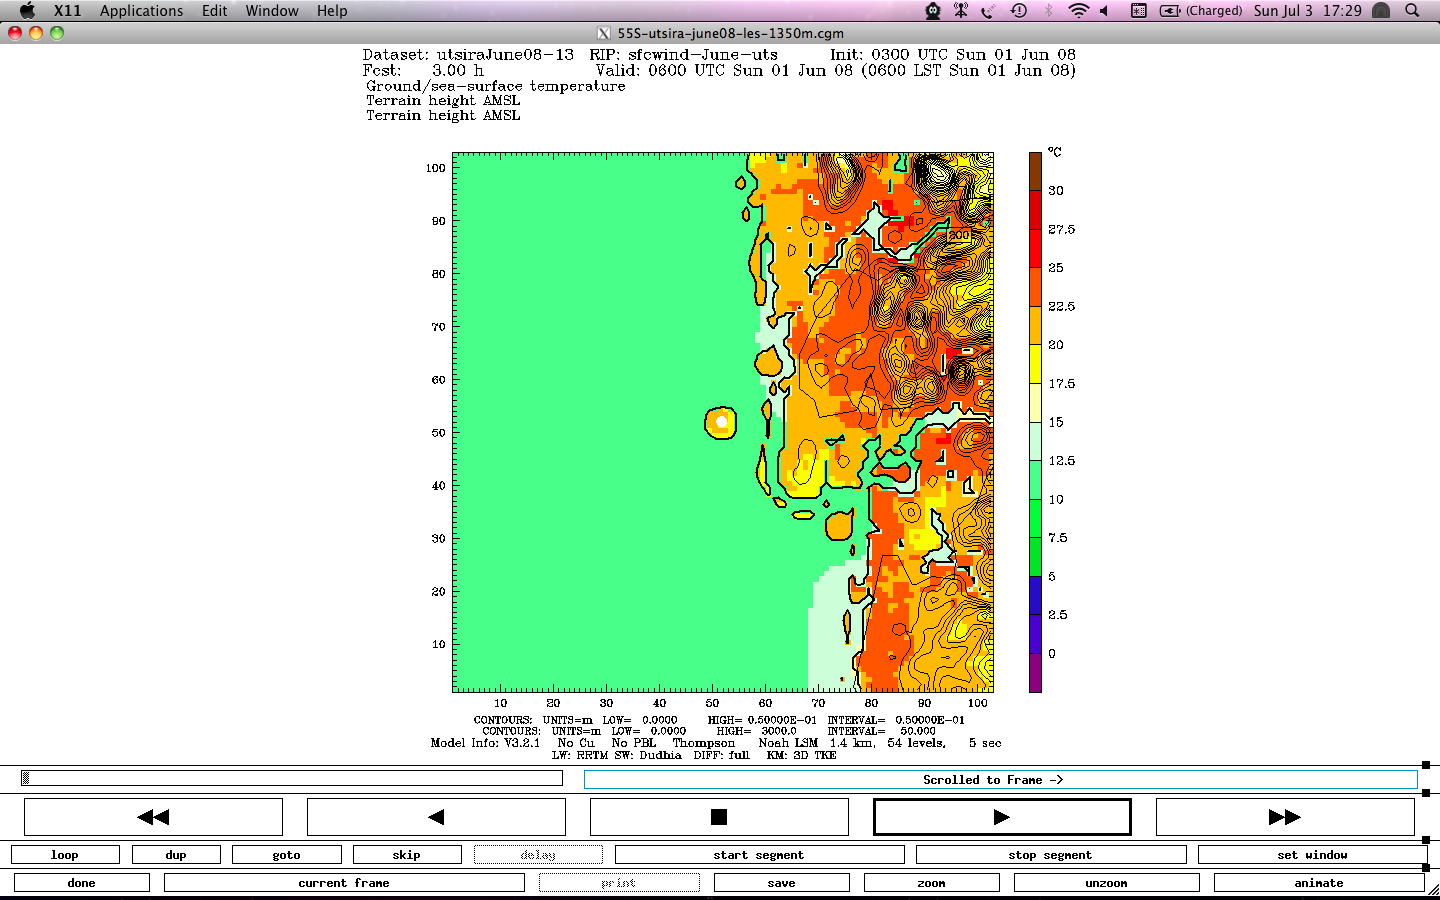Open the Time Machine icon in the menu bar
The height and width of the screenshot is (900, 1440).
click(1018, 10)
